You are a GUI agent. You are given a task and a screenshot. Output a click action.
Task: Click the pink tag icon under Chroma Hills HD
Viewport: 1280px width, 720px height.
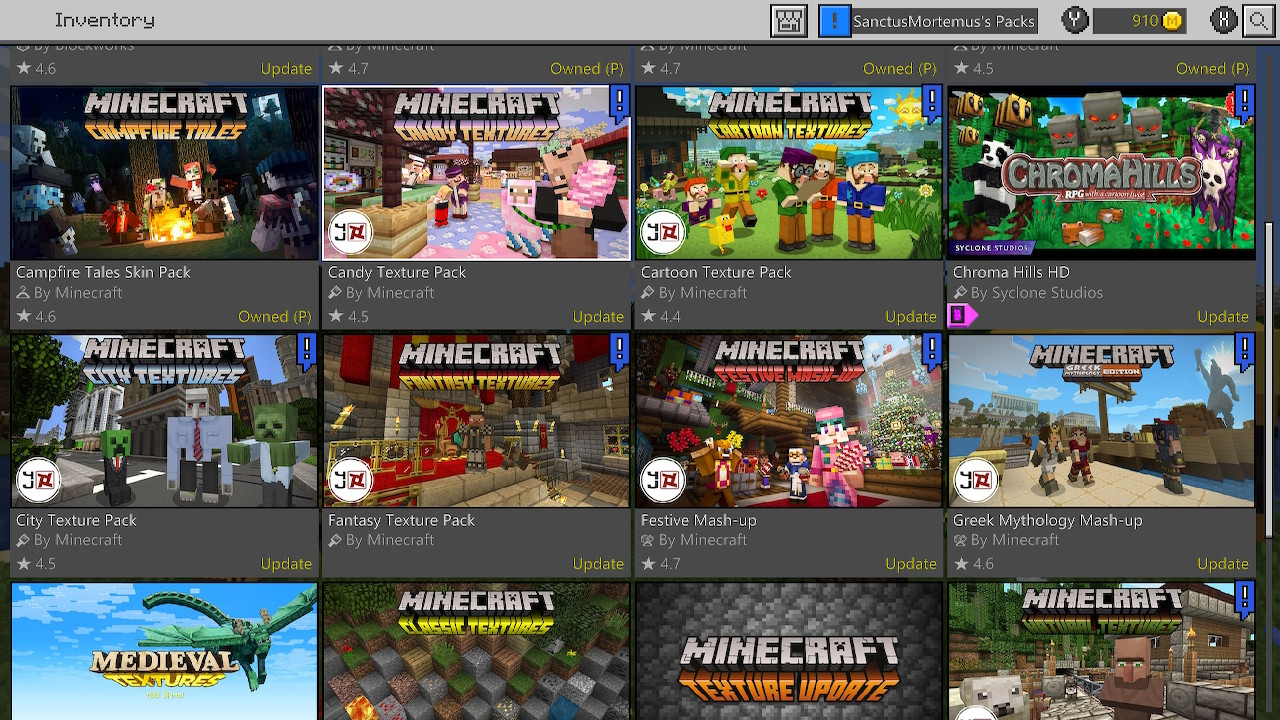960,316
